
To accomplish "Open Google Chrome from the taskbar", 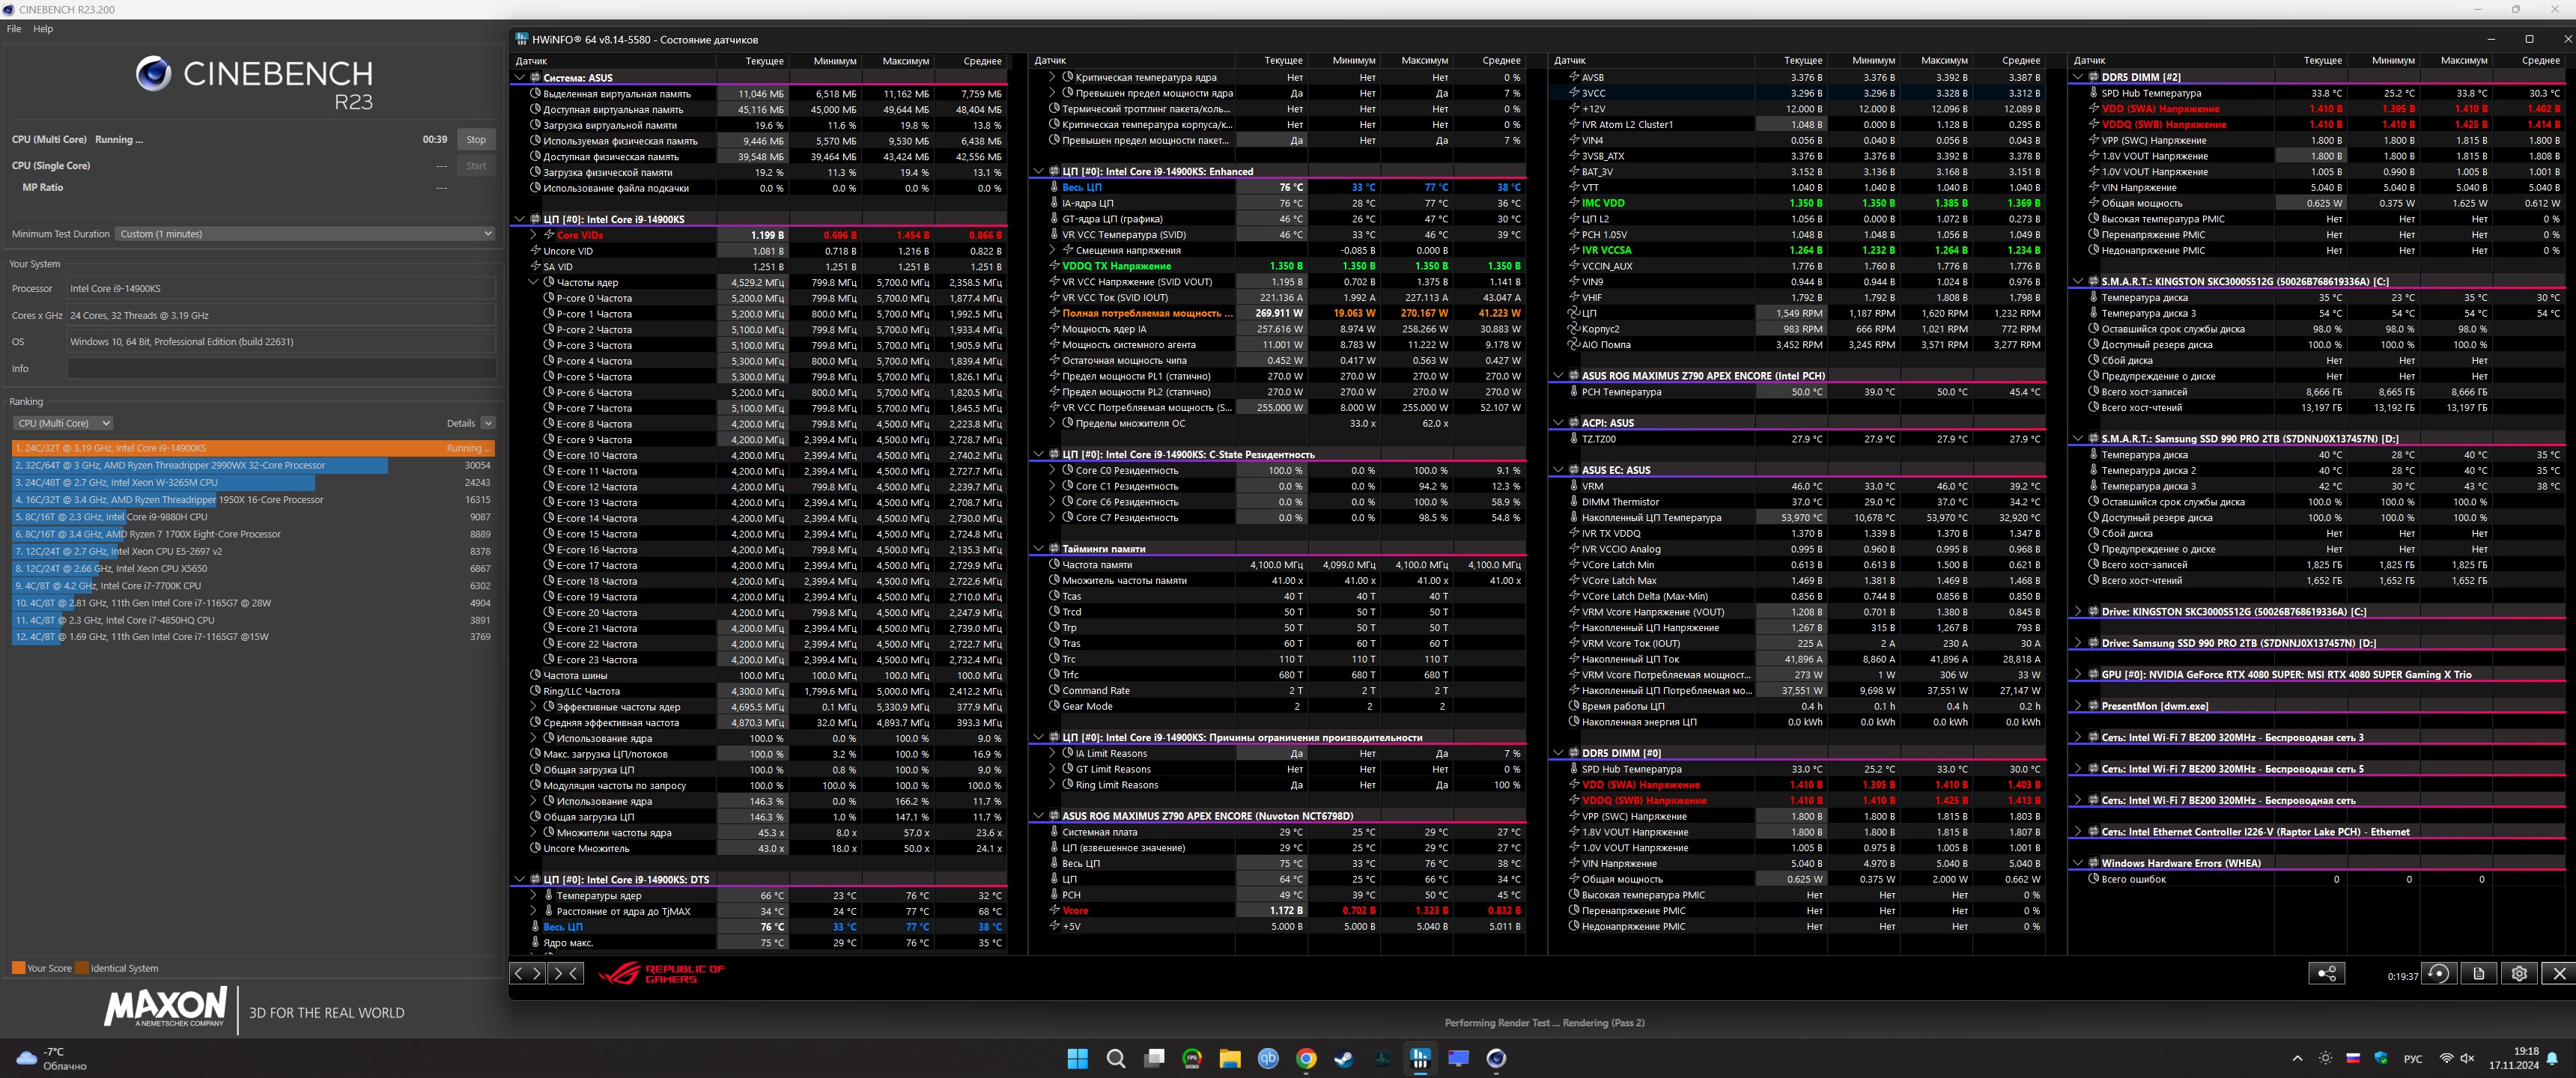I will (x=1306, y=1058).
